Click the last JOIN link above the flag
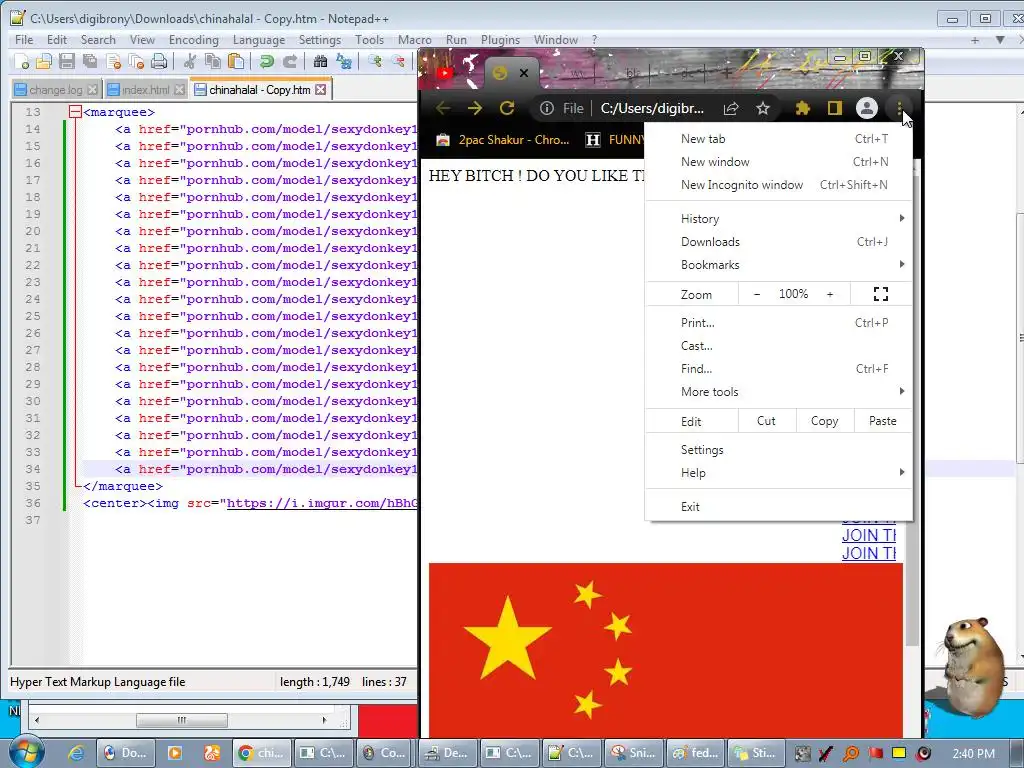 pos(869,553)
